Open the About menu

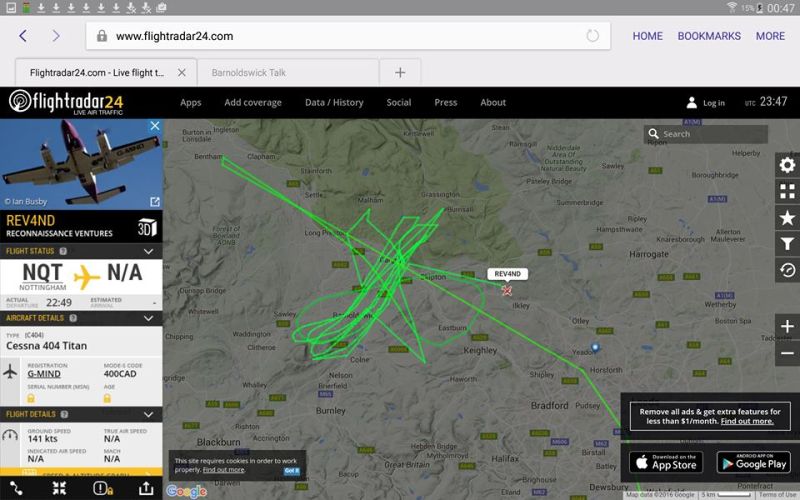(493, 103)
